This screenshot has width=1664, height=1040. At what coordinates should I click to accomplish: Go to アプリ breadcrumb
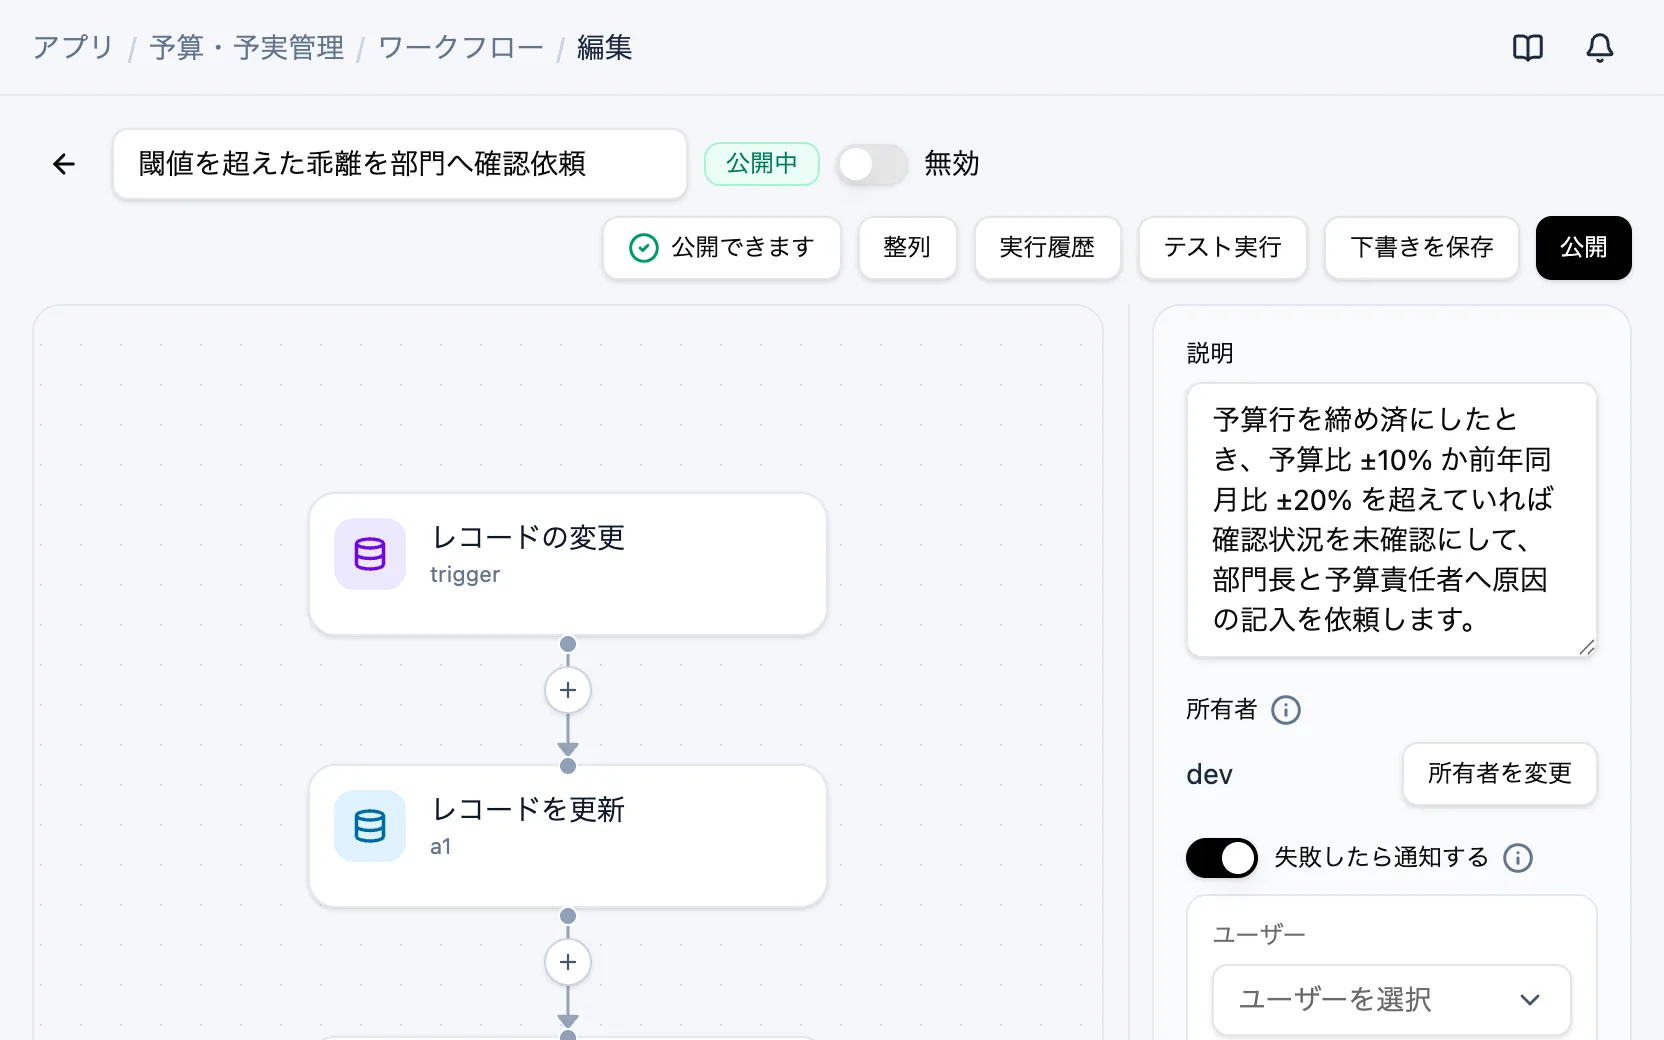(73, 48)
